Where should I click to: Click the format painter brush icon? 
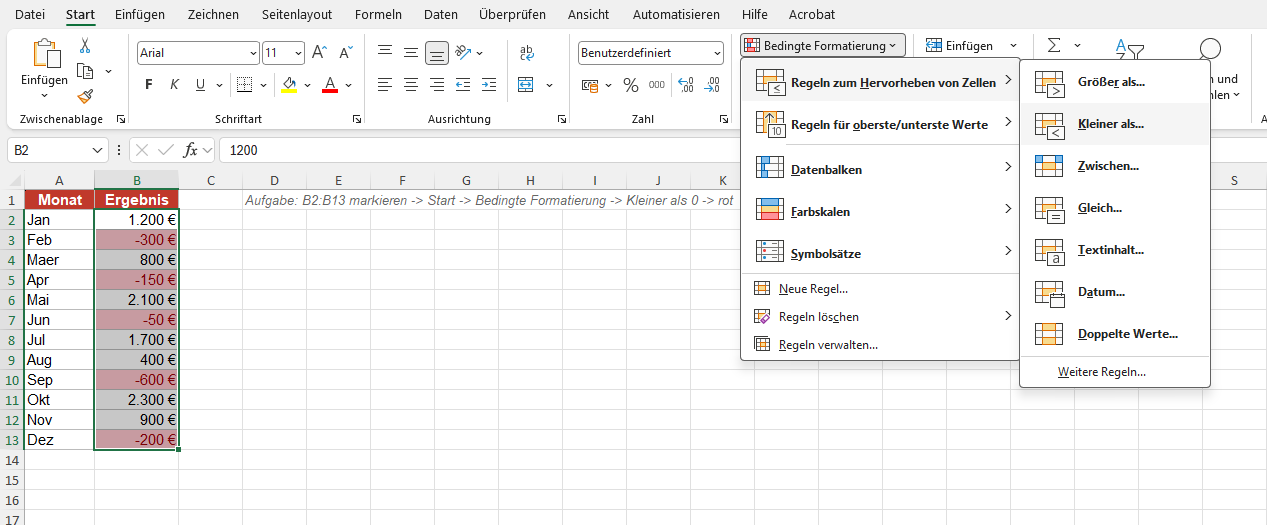(85, 96)
